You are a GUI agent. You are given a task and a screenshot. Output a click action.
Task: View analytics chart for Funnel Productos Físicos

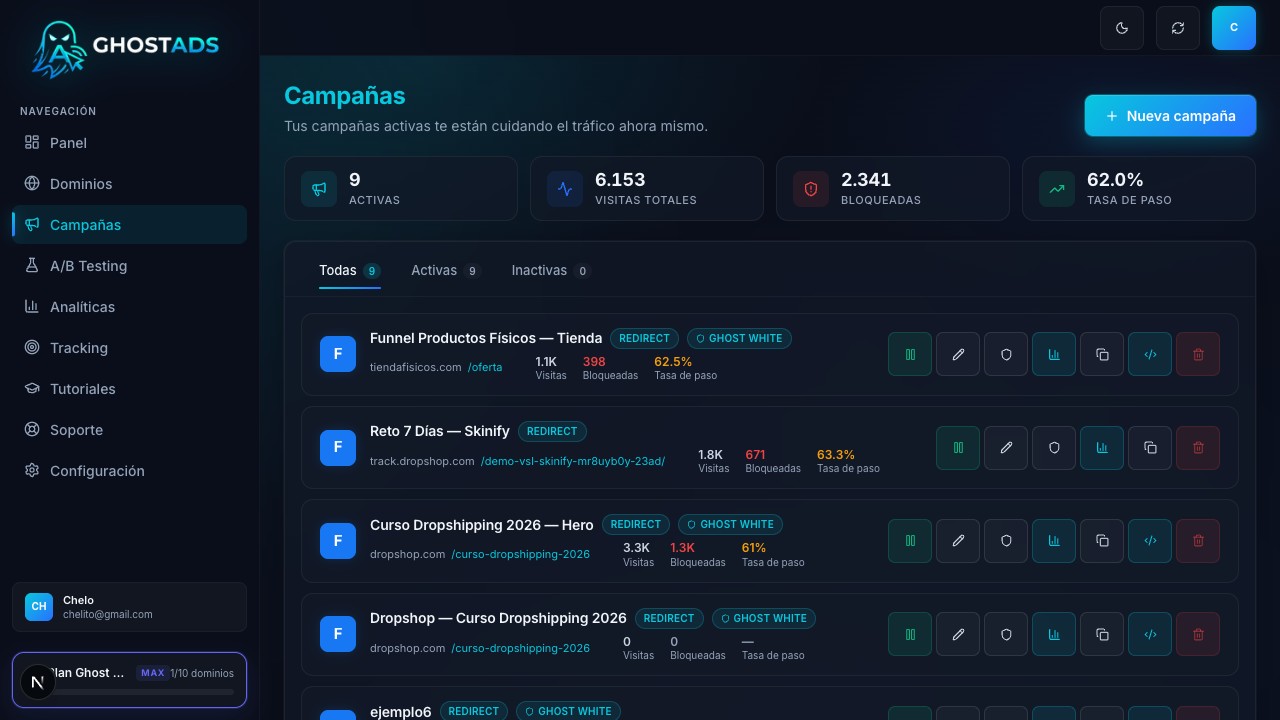(x=1054, y=354)
